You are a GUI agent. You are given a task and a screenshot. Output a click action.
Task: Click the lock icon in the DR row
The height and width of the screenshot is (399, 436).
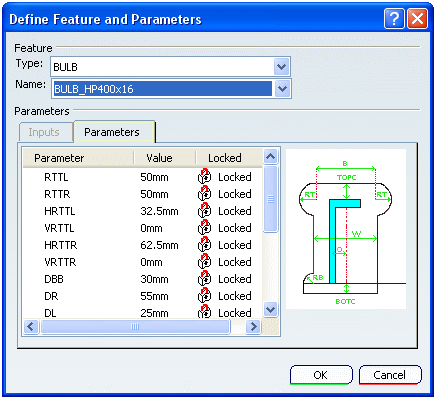click(x=204, y=295)
